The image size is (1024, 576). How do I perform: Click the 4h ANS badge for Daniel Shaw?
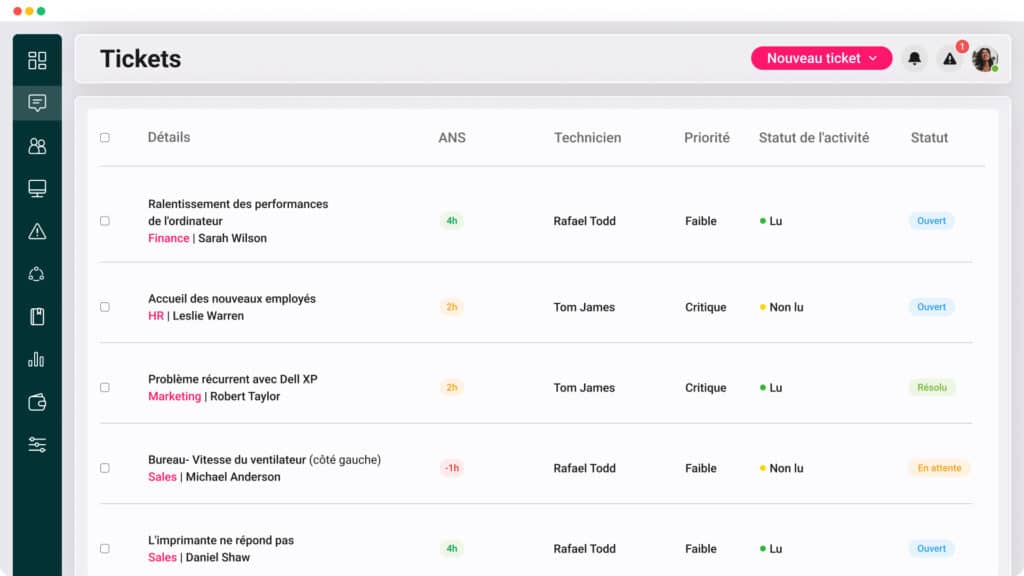[452, 549]
